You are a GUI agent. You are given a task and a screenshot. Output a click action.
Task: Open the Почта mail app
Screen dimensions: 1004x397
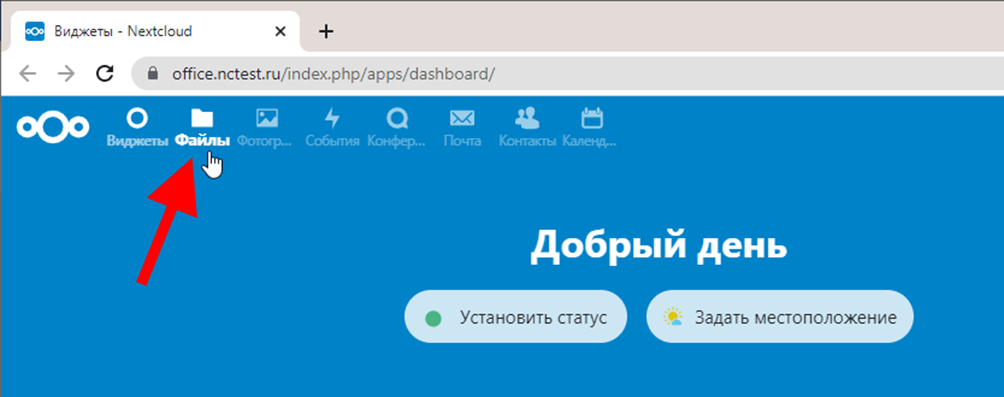click(462, 127)
